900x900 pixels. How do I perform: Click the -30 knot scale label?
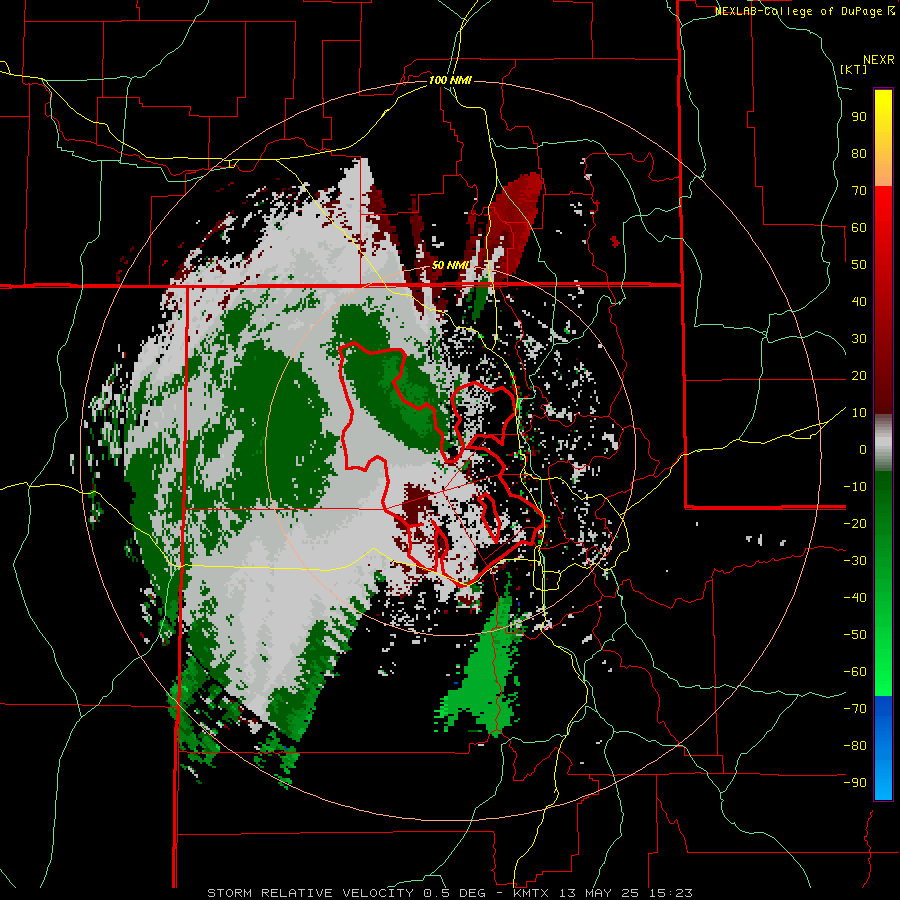(856, 561)
